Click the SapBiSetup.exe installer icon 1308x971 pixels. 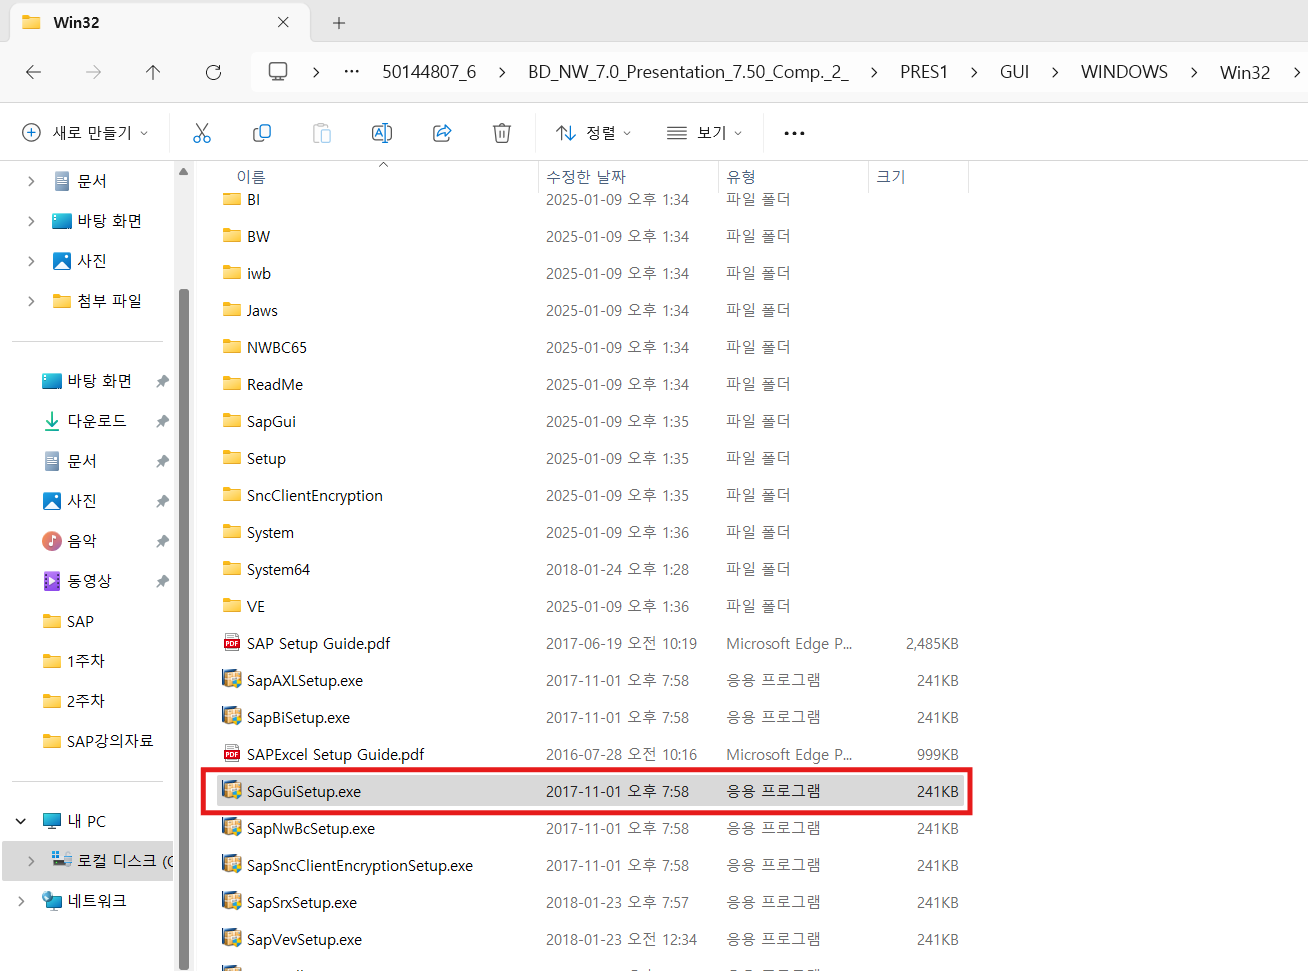(x=232, y=716)
